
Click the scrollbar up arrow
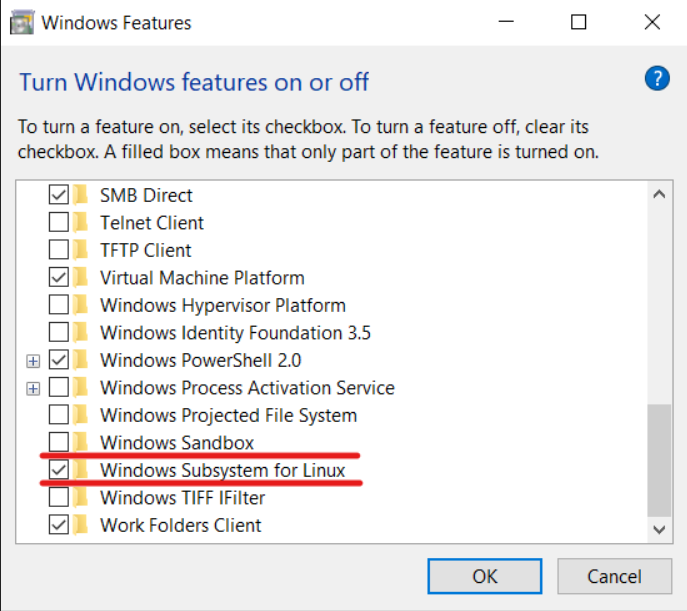tap(658, 195)
